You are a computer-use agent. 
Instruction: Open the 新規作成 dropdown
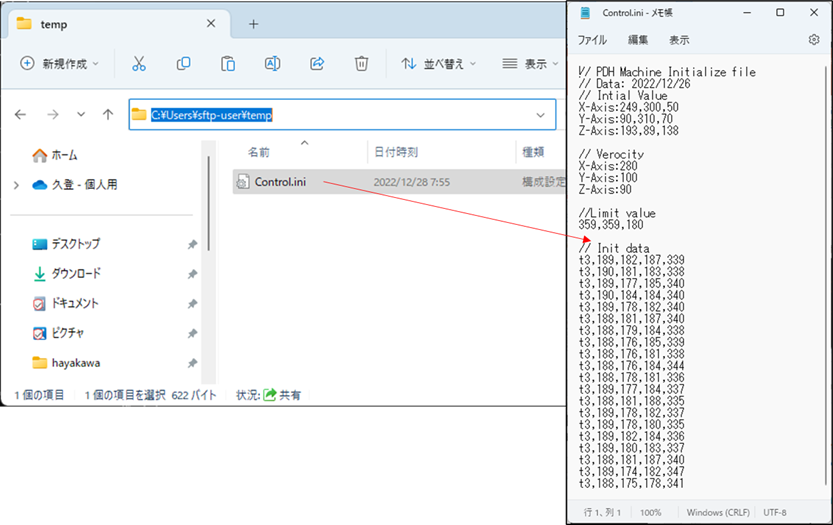[x=60, y=63]
